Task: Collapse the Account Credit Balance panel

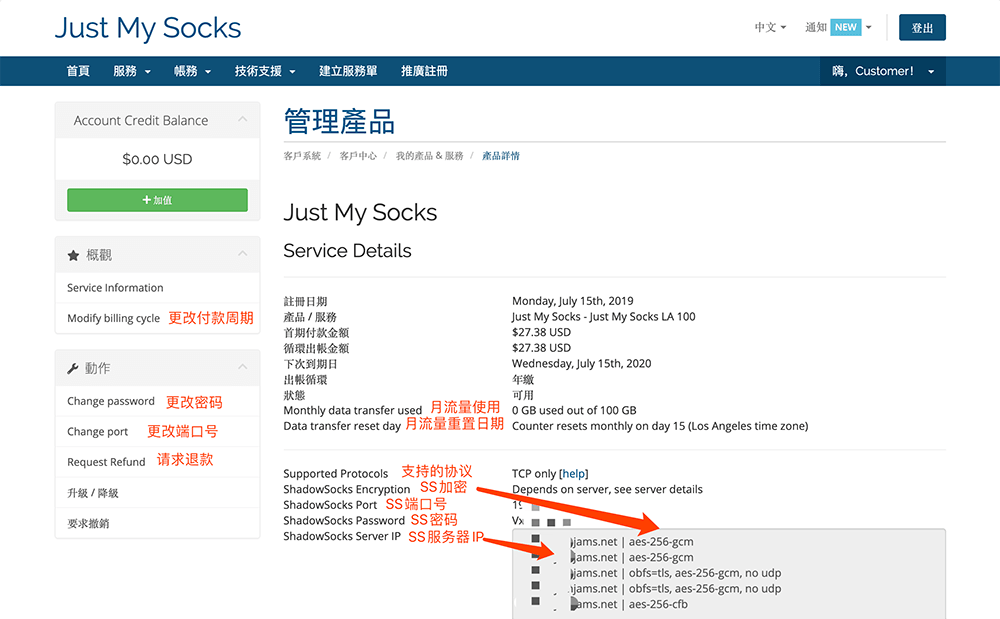Action: pos(242,120)
